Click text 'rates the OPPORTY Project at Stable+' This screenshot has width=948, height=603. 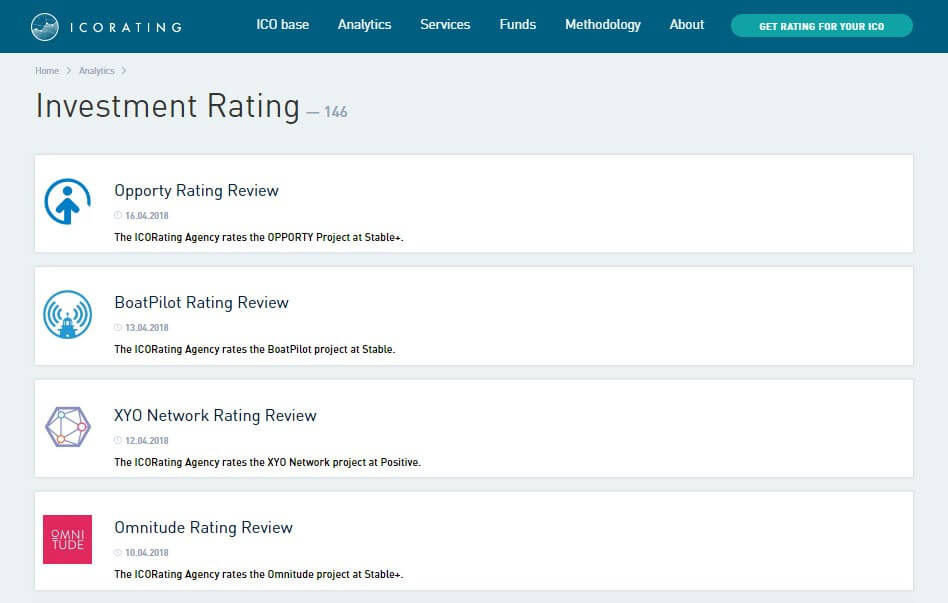coord(311,237)
